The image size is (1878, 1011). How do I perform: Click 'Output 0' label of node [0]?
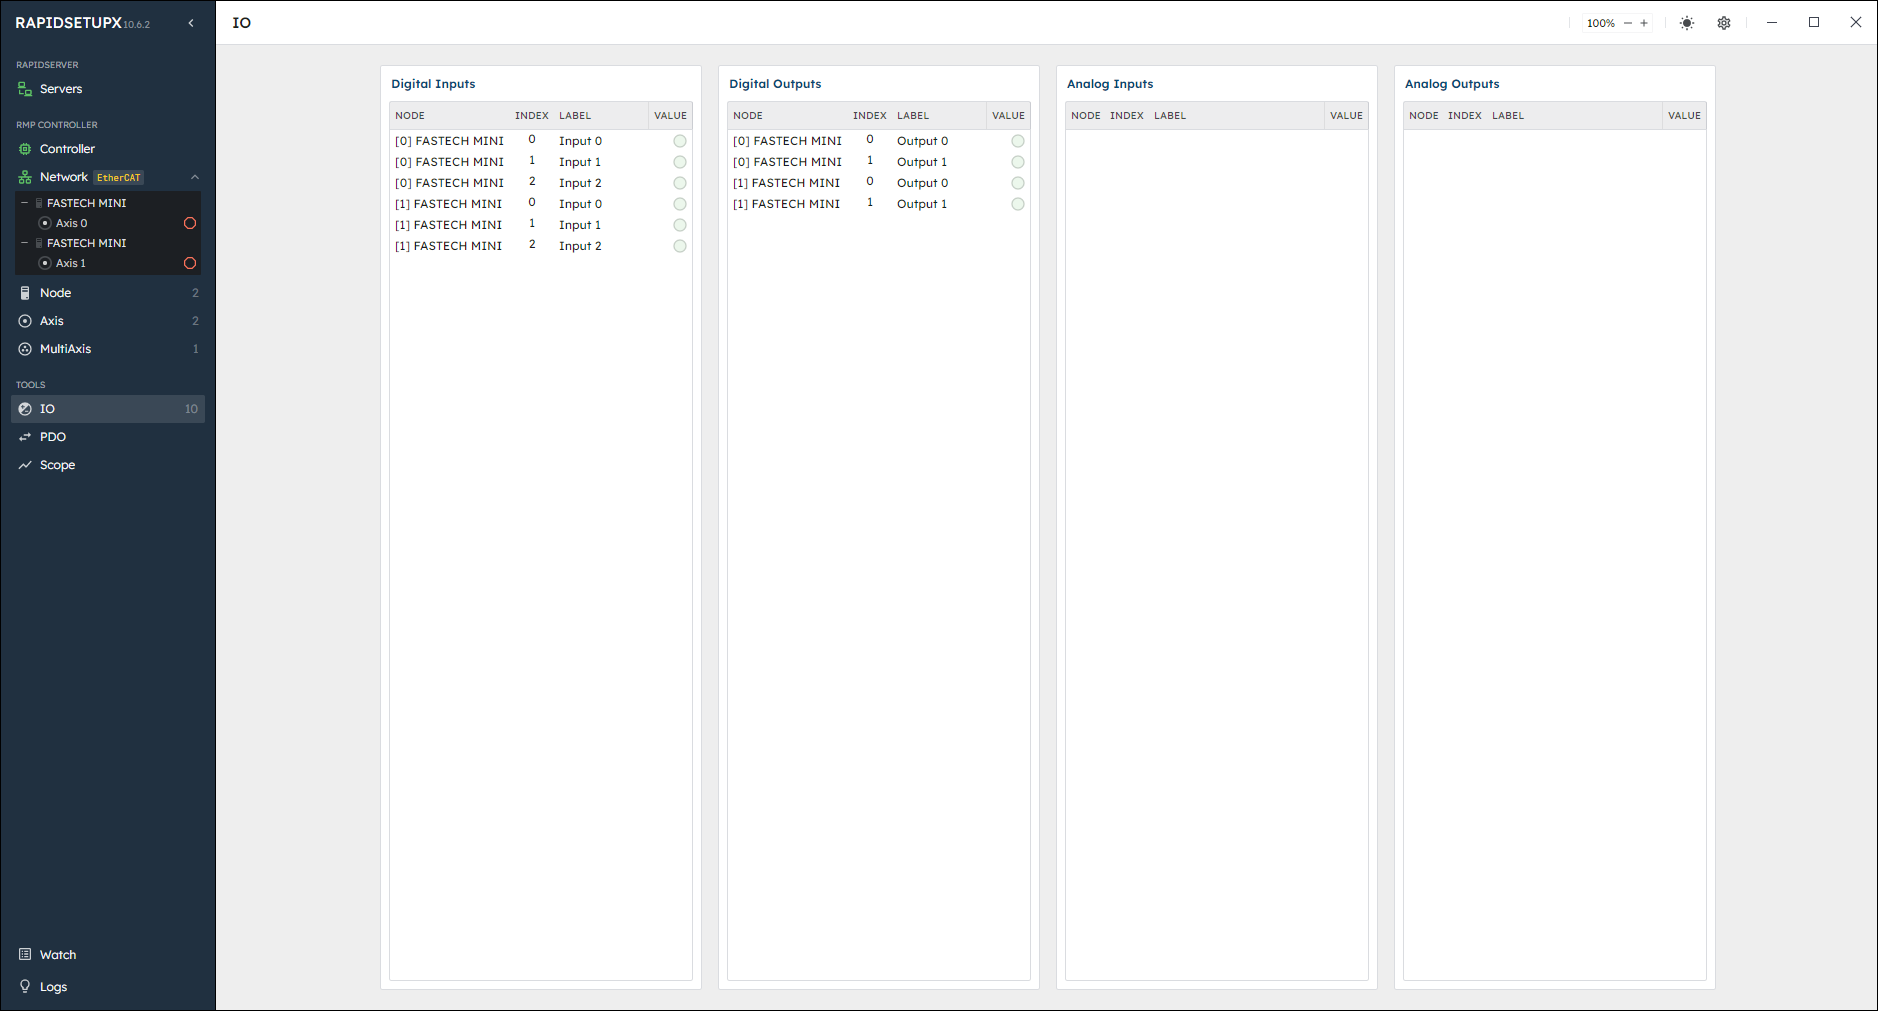922,141
